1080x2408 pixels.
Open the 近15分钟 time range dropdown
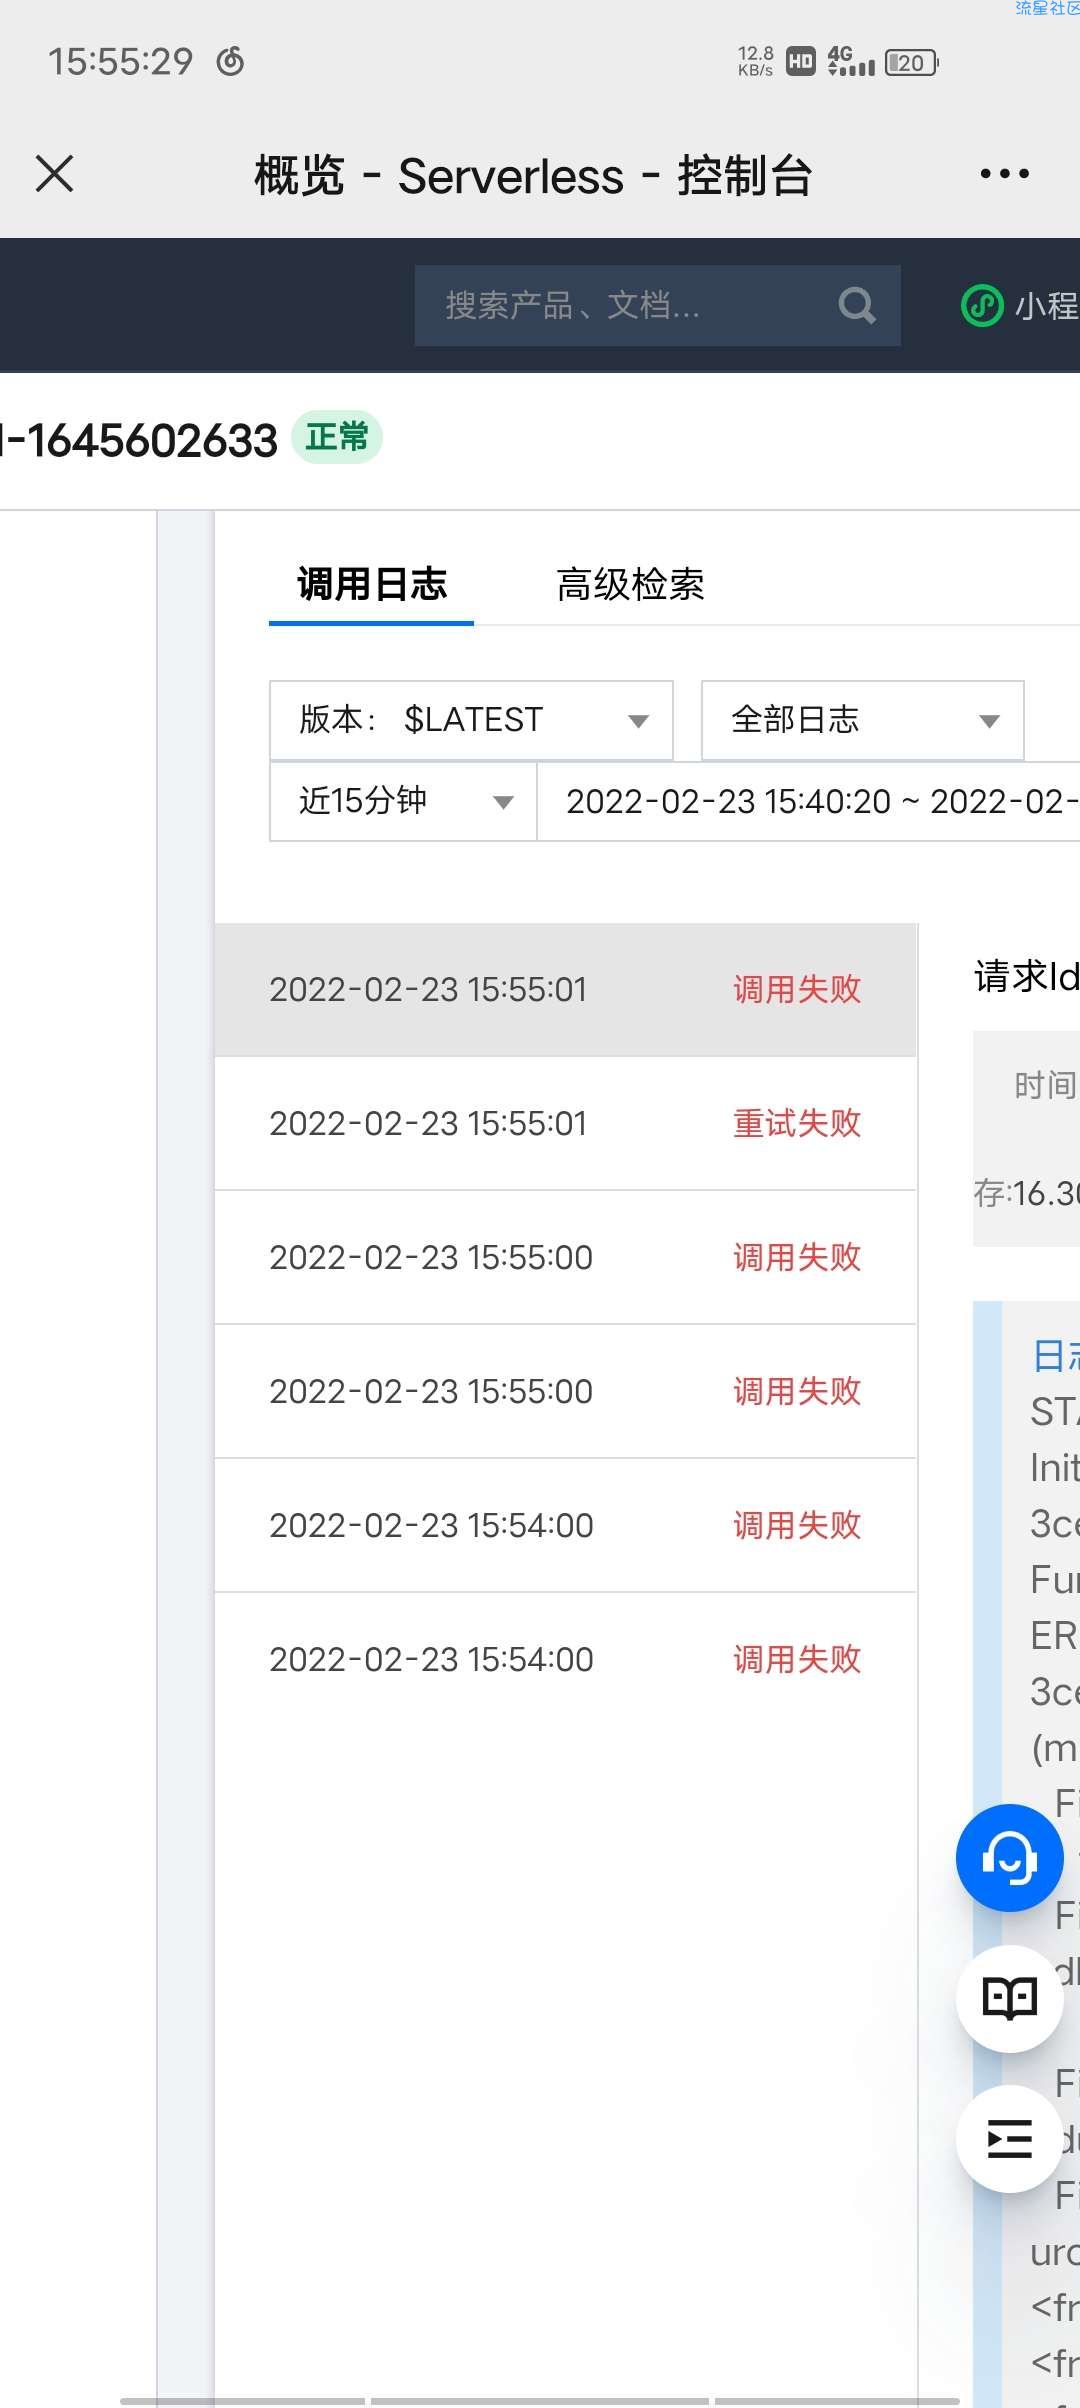pos(403,801)
